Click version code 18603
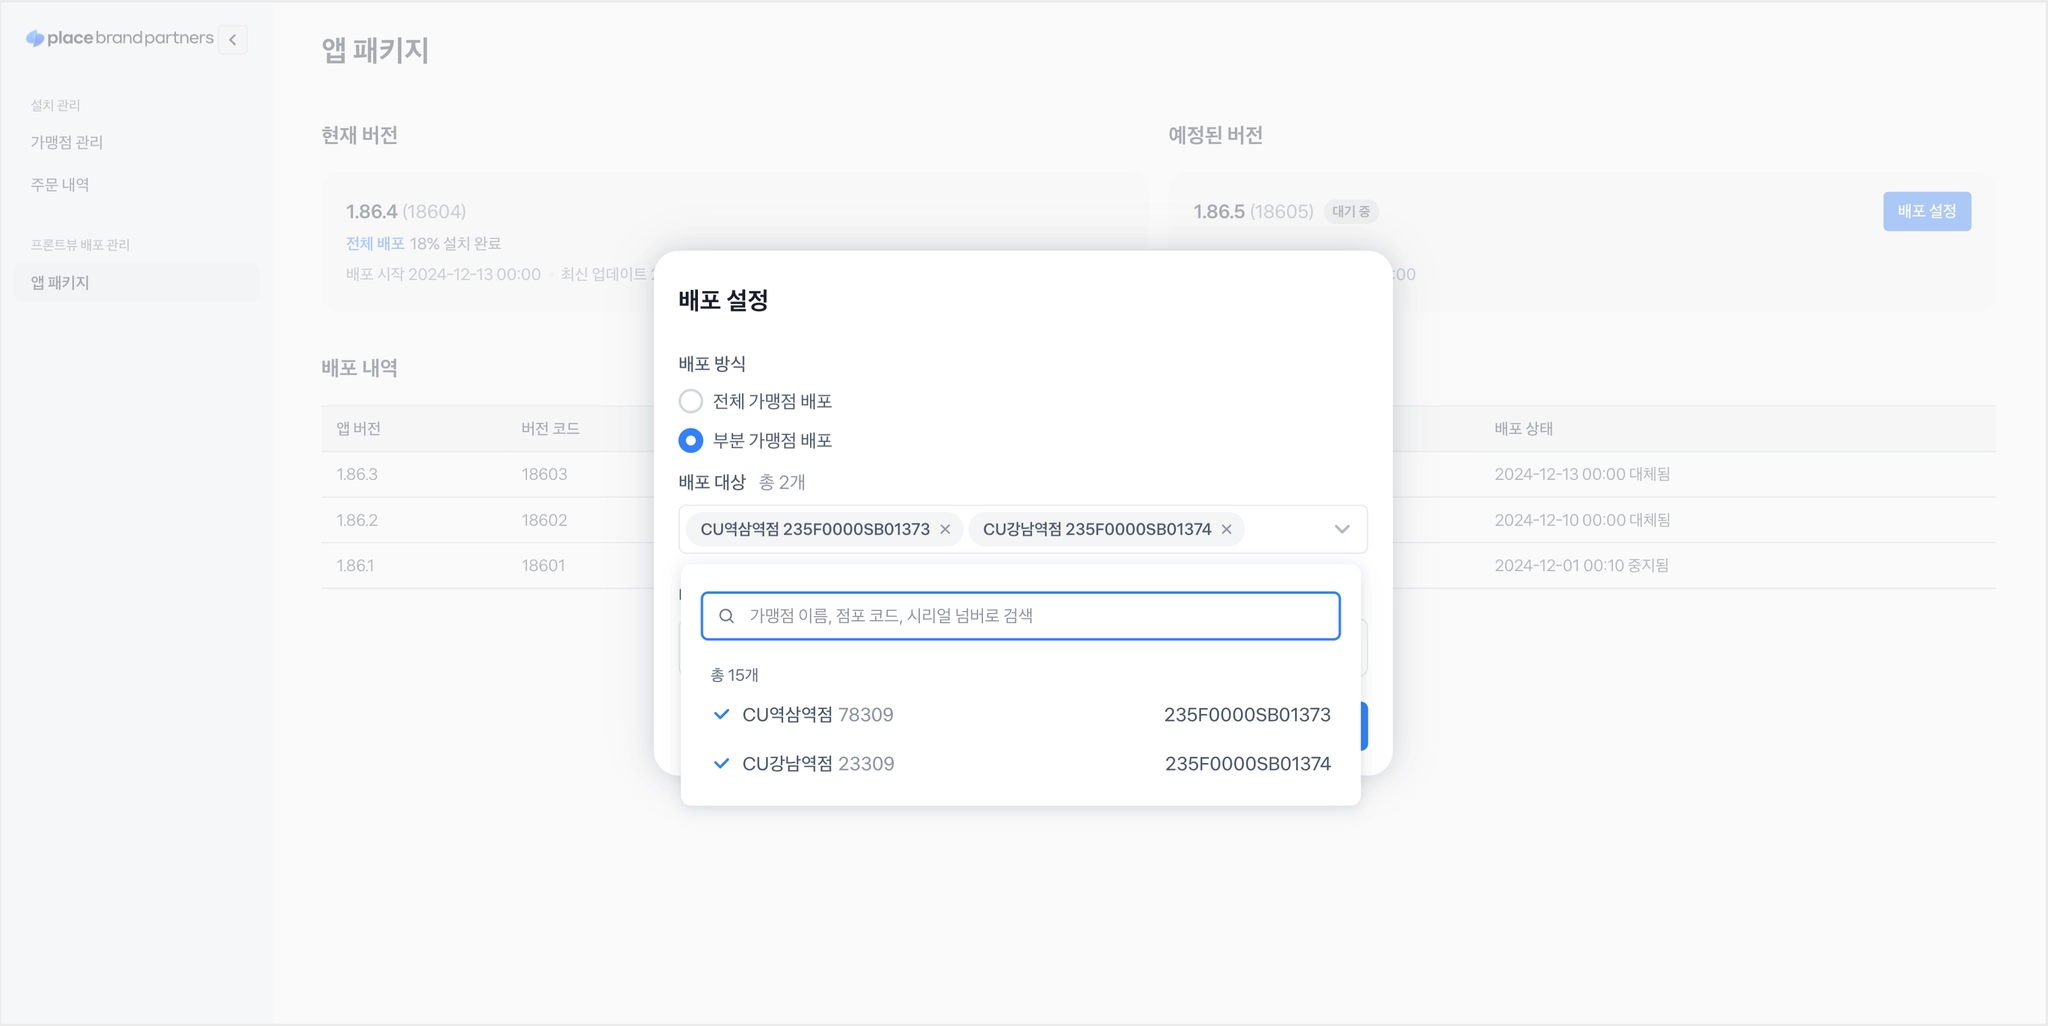The width and height of the screenshot is (2048, 1026). click(x=544, y=474)
